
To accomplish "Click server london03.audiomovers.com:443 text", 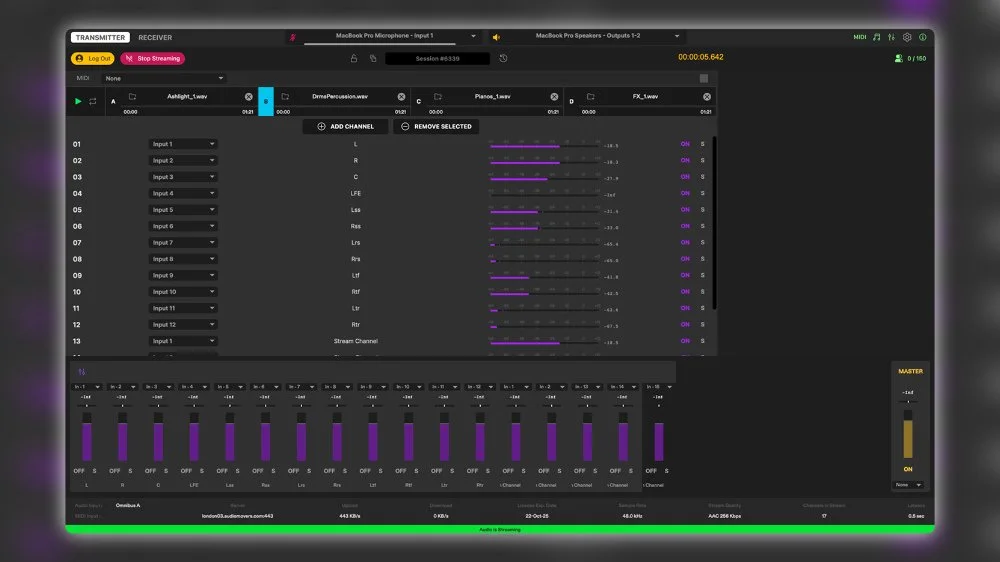I will point(237,516).
